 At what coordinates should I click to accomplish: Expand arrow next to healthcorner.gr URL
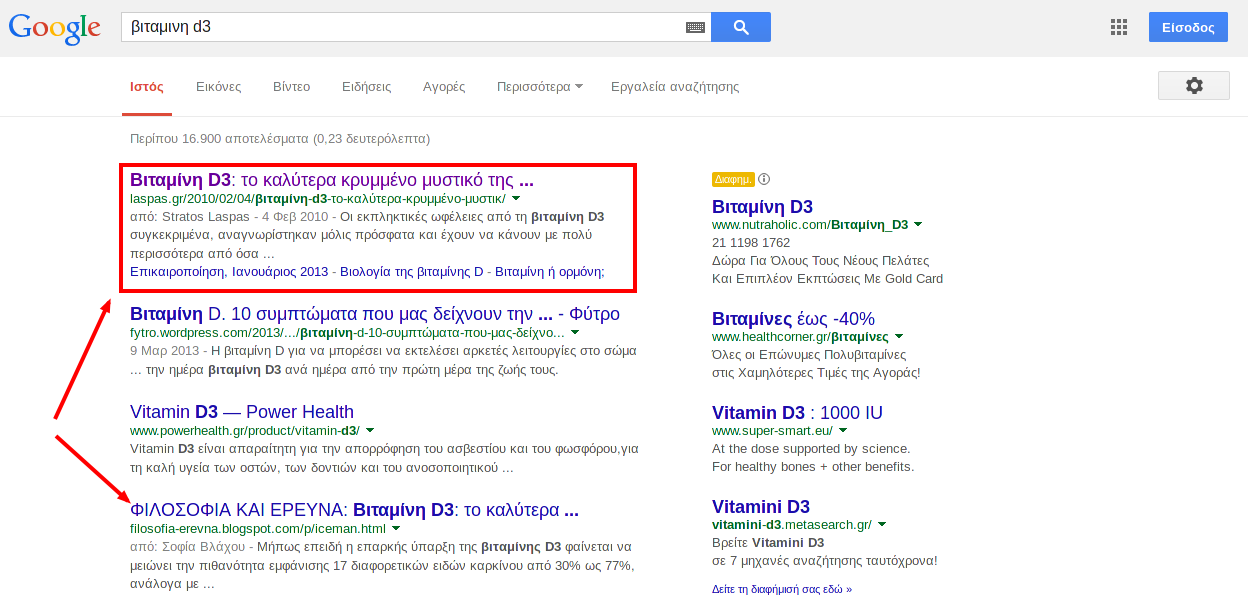tap(899, 337)
